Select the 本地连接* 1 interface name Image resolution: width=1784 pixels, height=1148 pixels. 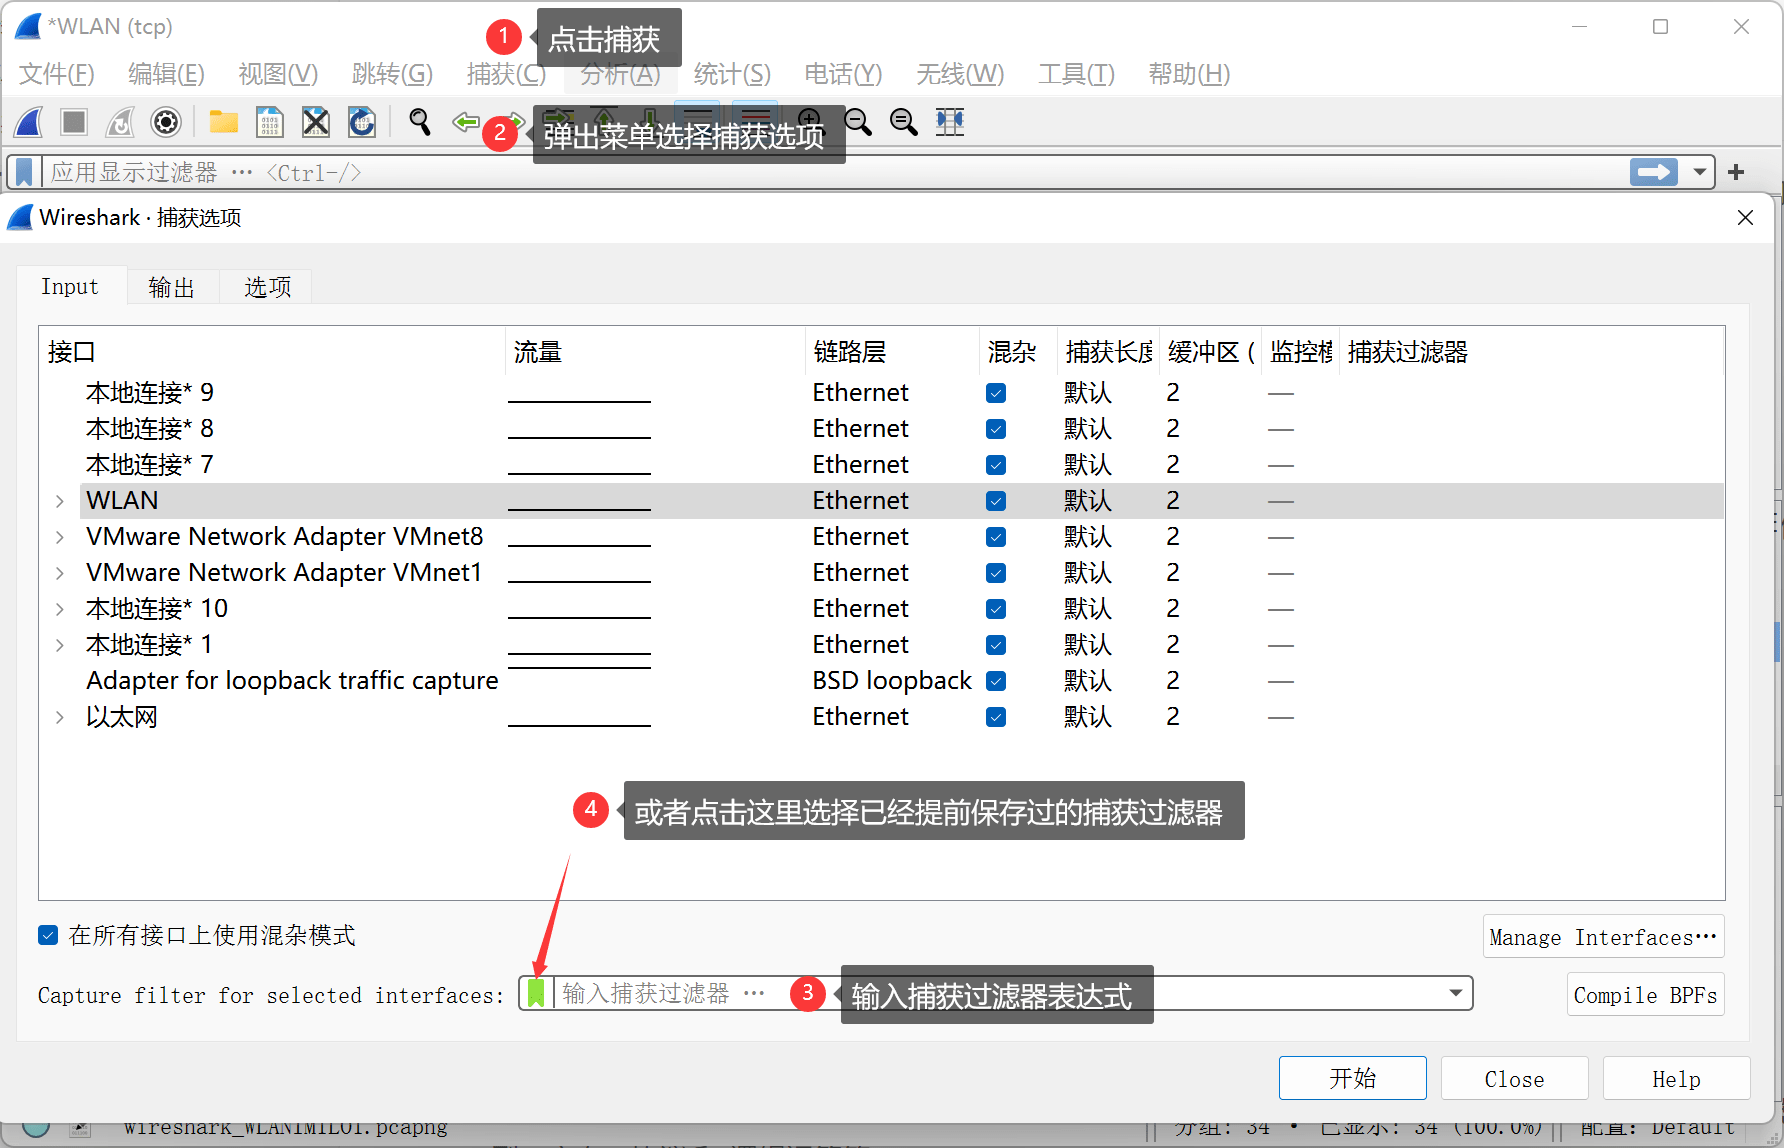149,645
